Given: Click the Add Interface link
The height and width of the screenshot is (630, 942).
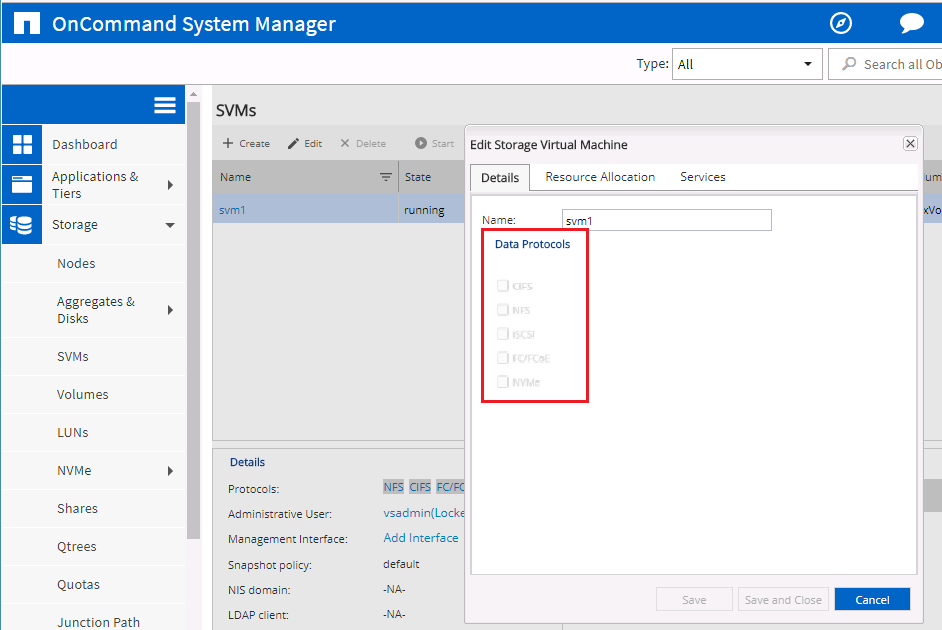Looking at the screenshot, I should click(x=421, y=538).
